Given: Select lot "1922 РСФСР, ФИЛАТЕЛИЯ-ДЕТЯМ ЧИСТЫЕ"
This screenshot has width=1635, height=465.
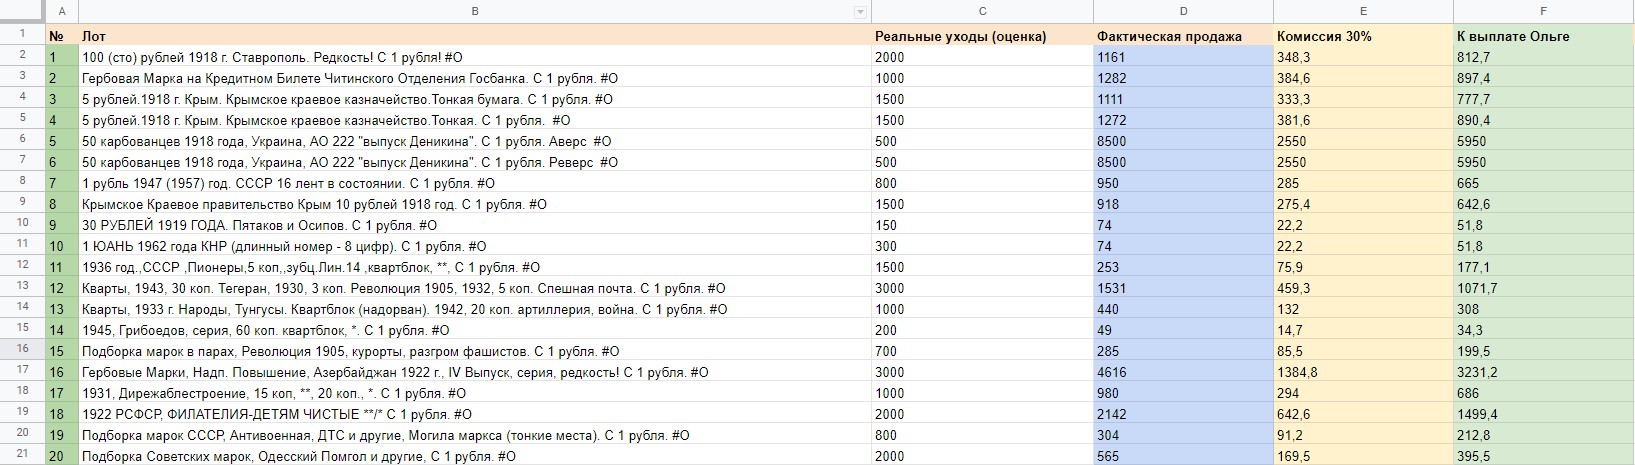Looking at the screenshot, I should coord(475,414).
